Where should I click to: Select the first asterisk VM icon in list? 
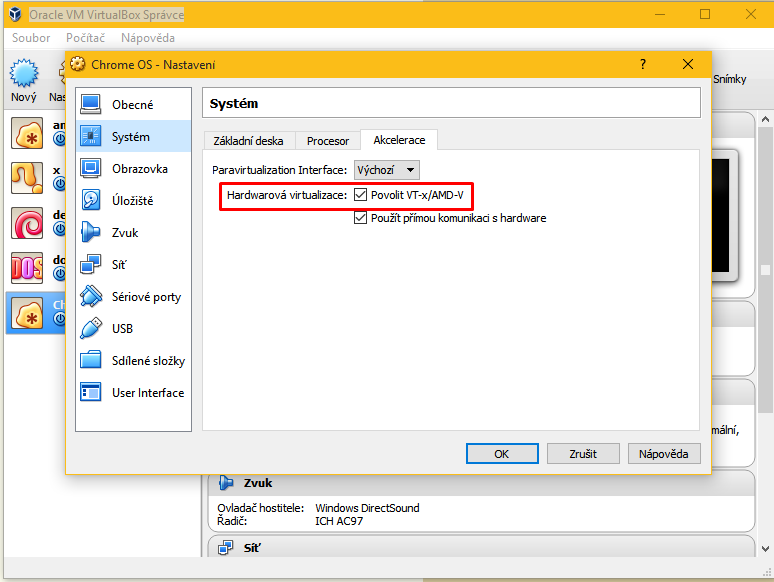point(27,133)
